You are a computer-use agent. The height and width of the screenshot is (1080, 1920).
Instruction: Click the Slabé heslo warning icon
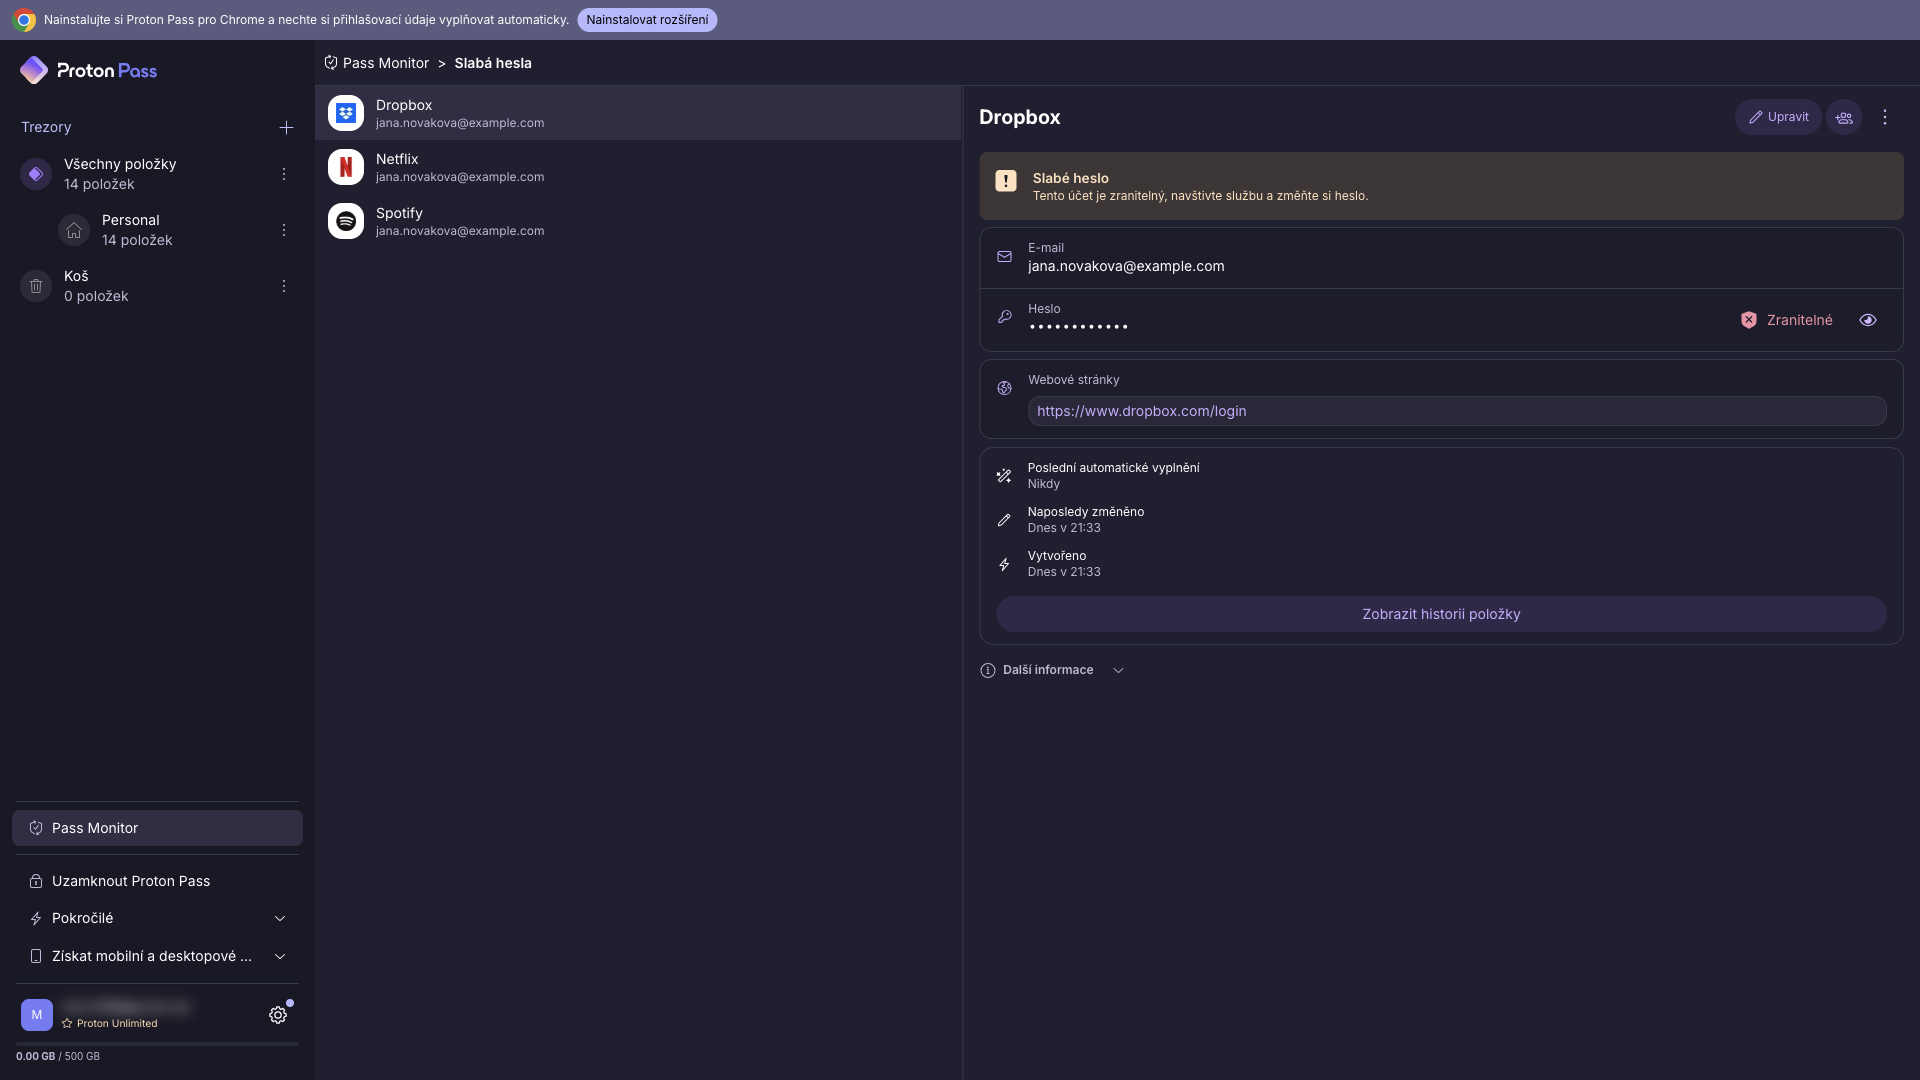click(x=1006, y=181)
